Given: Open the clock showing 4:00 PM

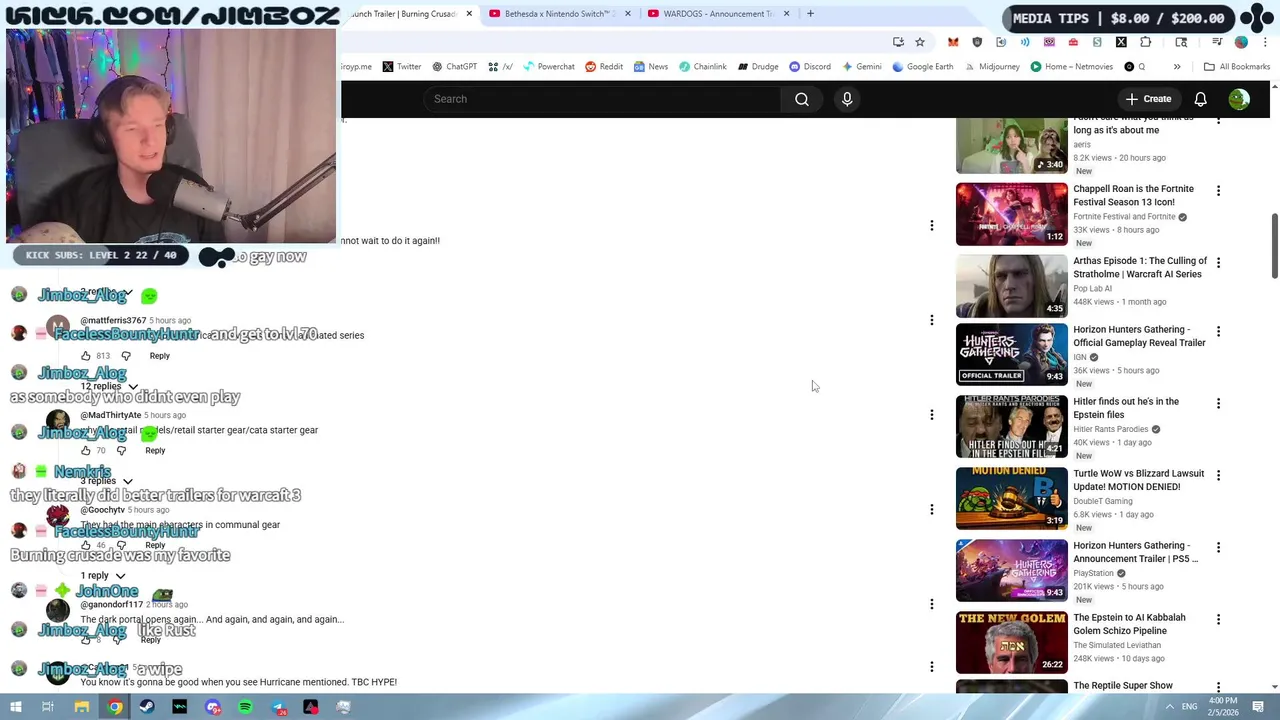Looking at the screenshot, I should pyautogui.click(x=1223, y=706).
